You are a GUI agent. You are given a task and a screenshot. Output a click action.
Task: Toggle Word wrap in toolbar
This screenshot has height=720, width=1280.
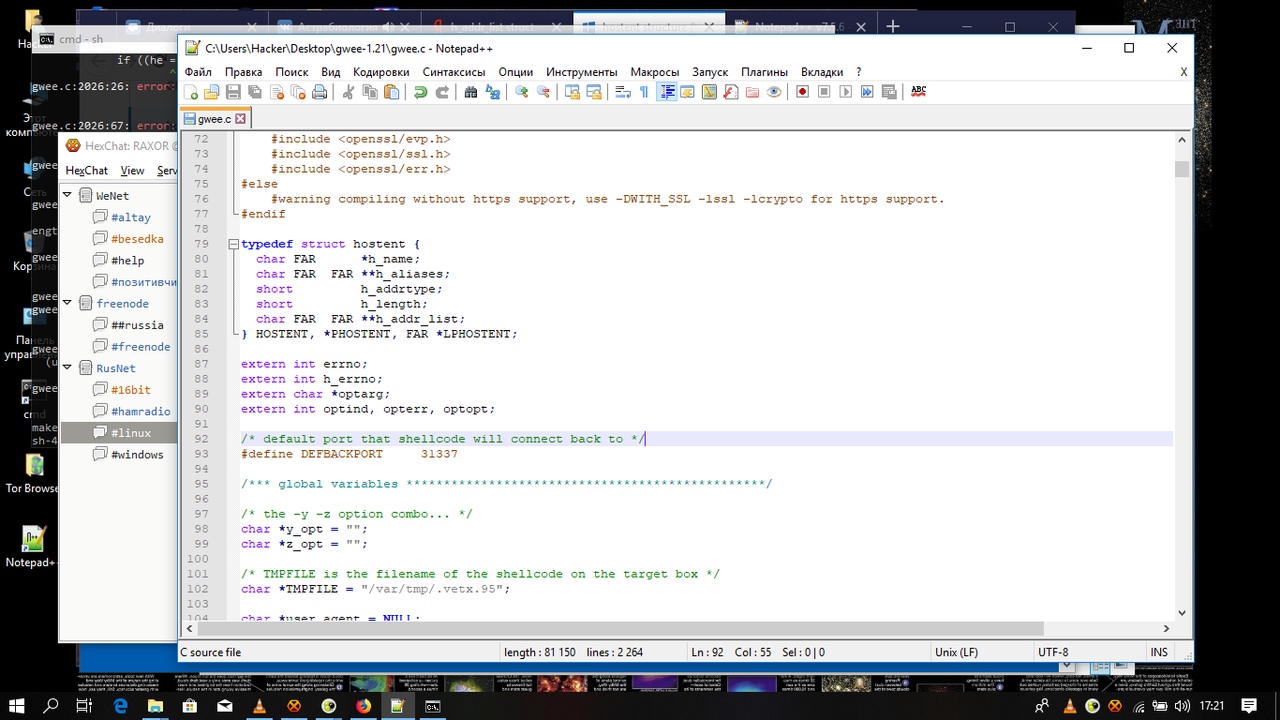622,92
